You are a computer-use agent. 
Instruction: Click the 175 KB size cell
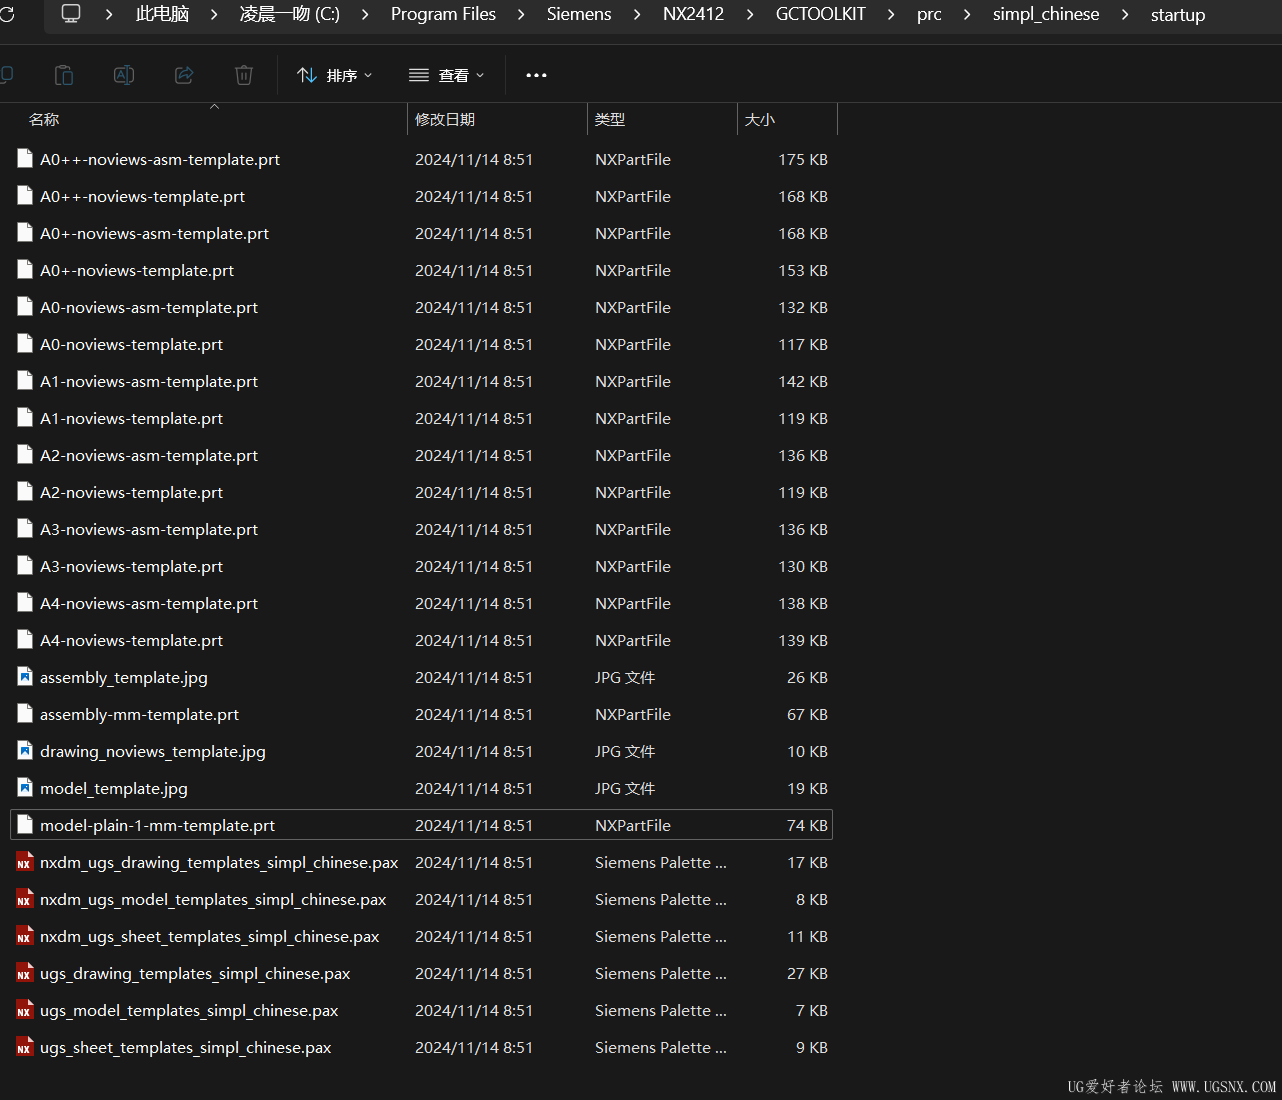(803, 159)
